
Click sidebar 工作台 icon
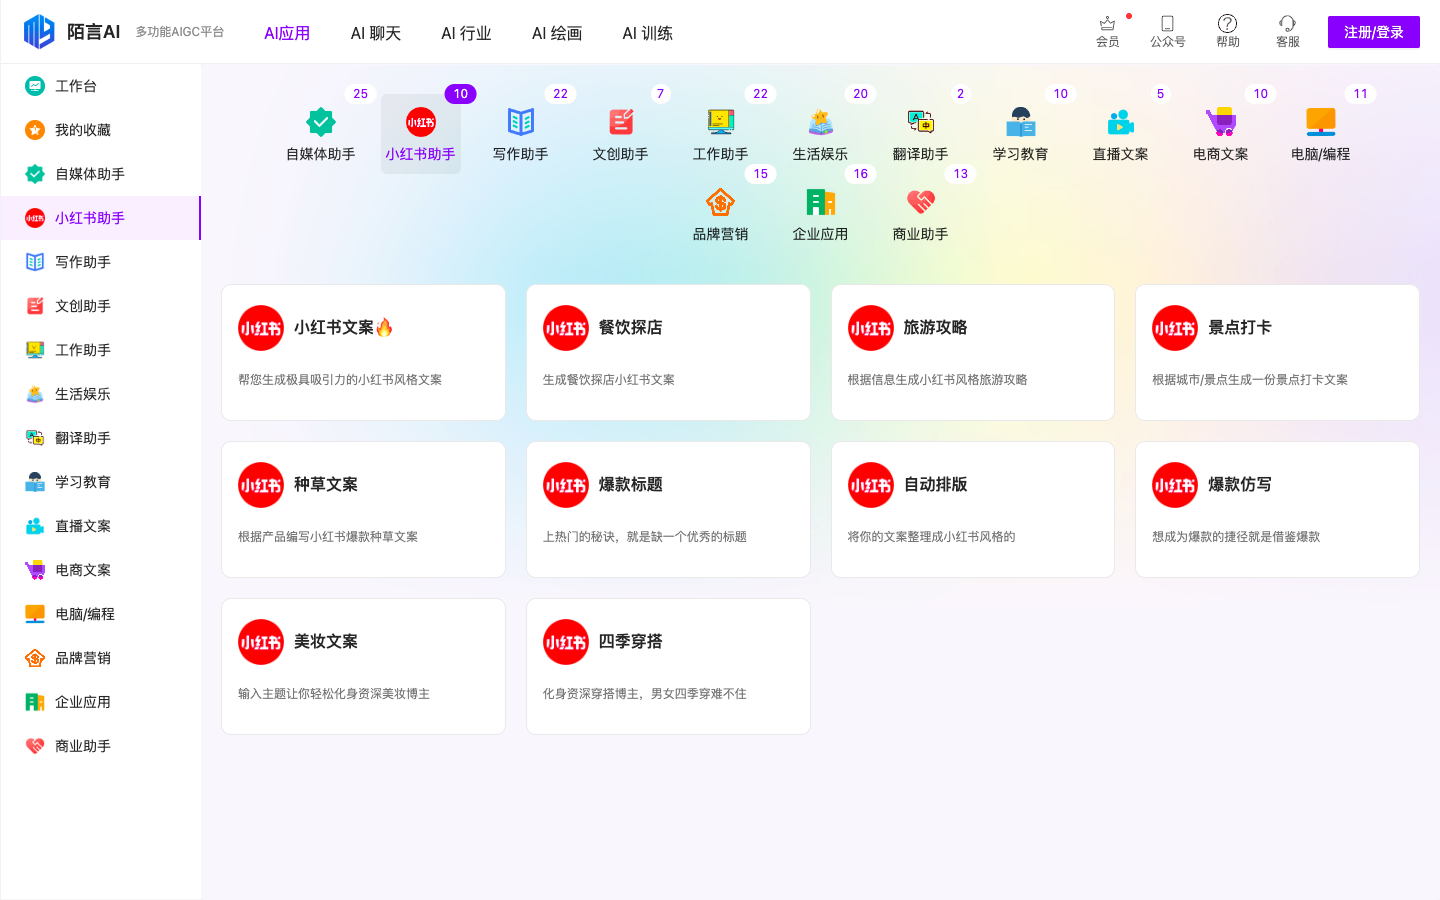(x=35, y=86)
